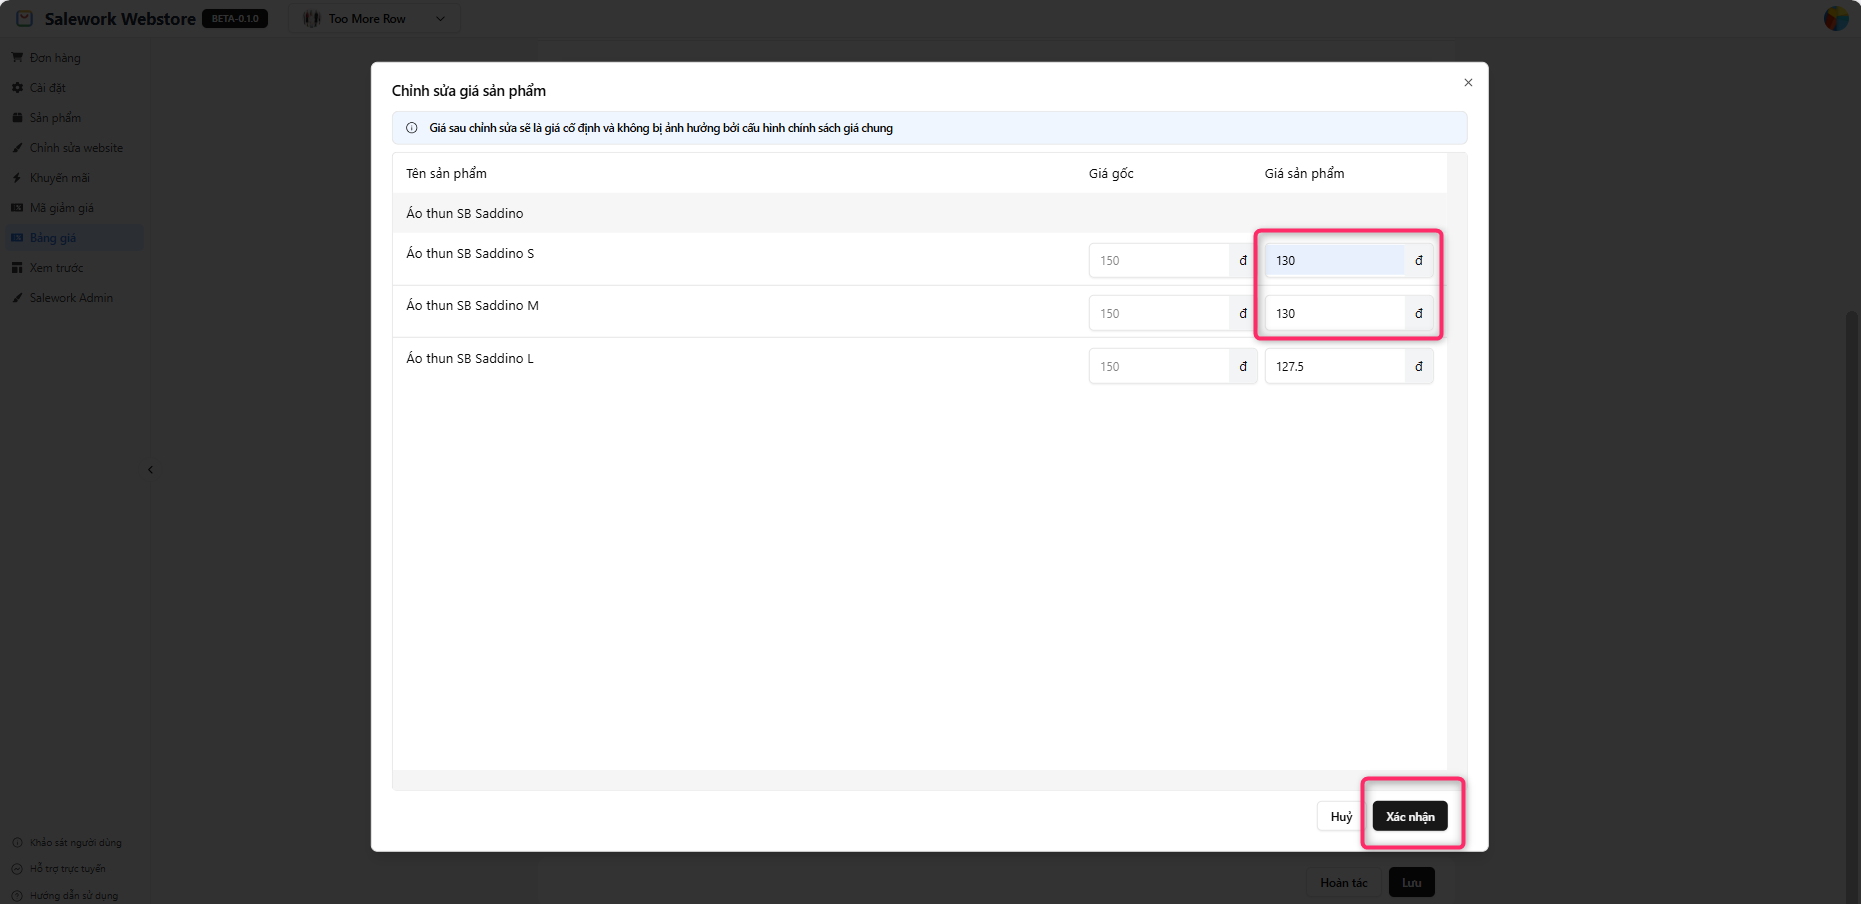
Task: Click the Đơn hàng cart icon
Action: (x=17, y=58)
